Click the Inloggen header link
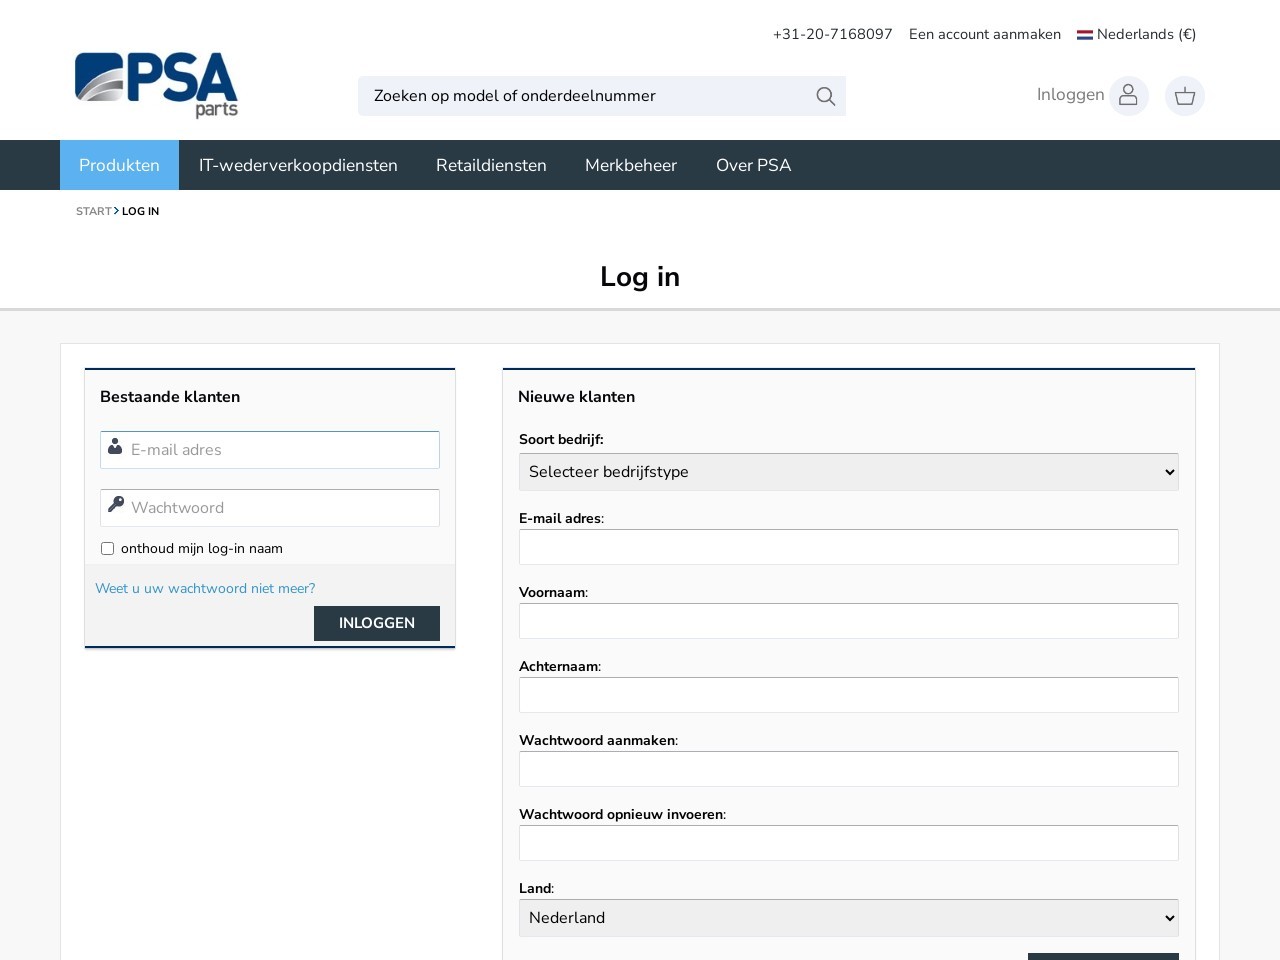Screen dimensions: 1280x960 point(1070,95)
